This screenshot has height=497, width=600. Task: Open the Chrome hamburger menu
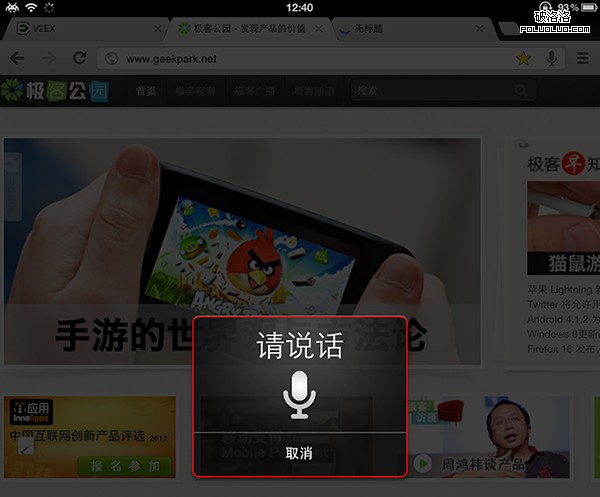click(x=582, y=59)
